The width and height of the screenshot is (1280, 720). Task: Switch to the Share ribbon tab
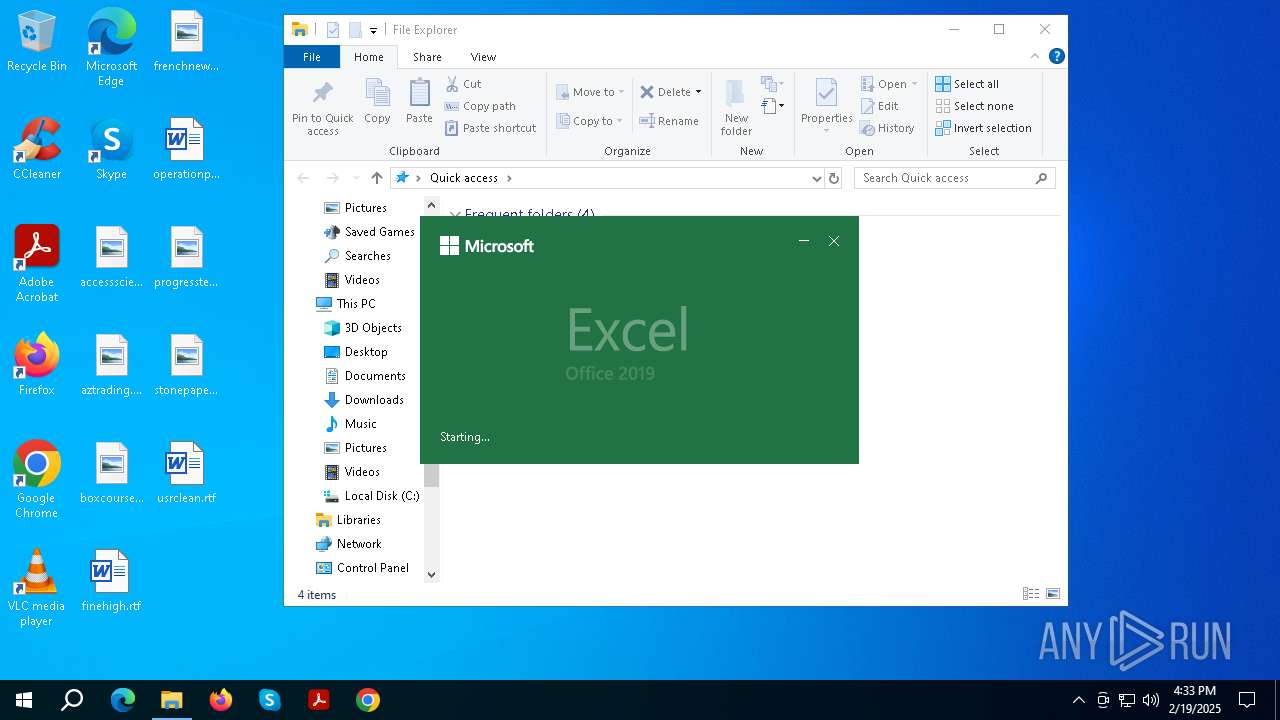[427, 57]
